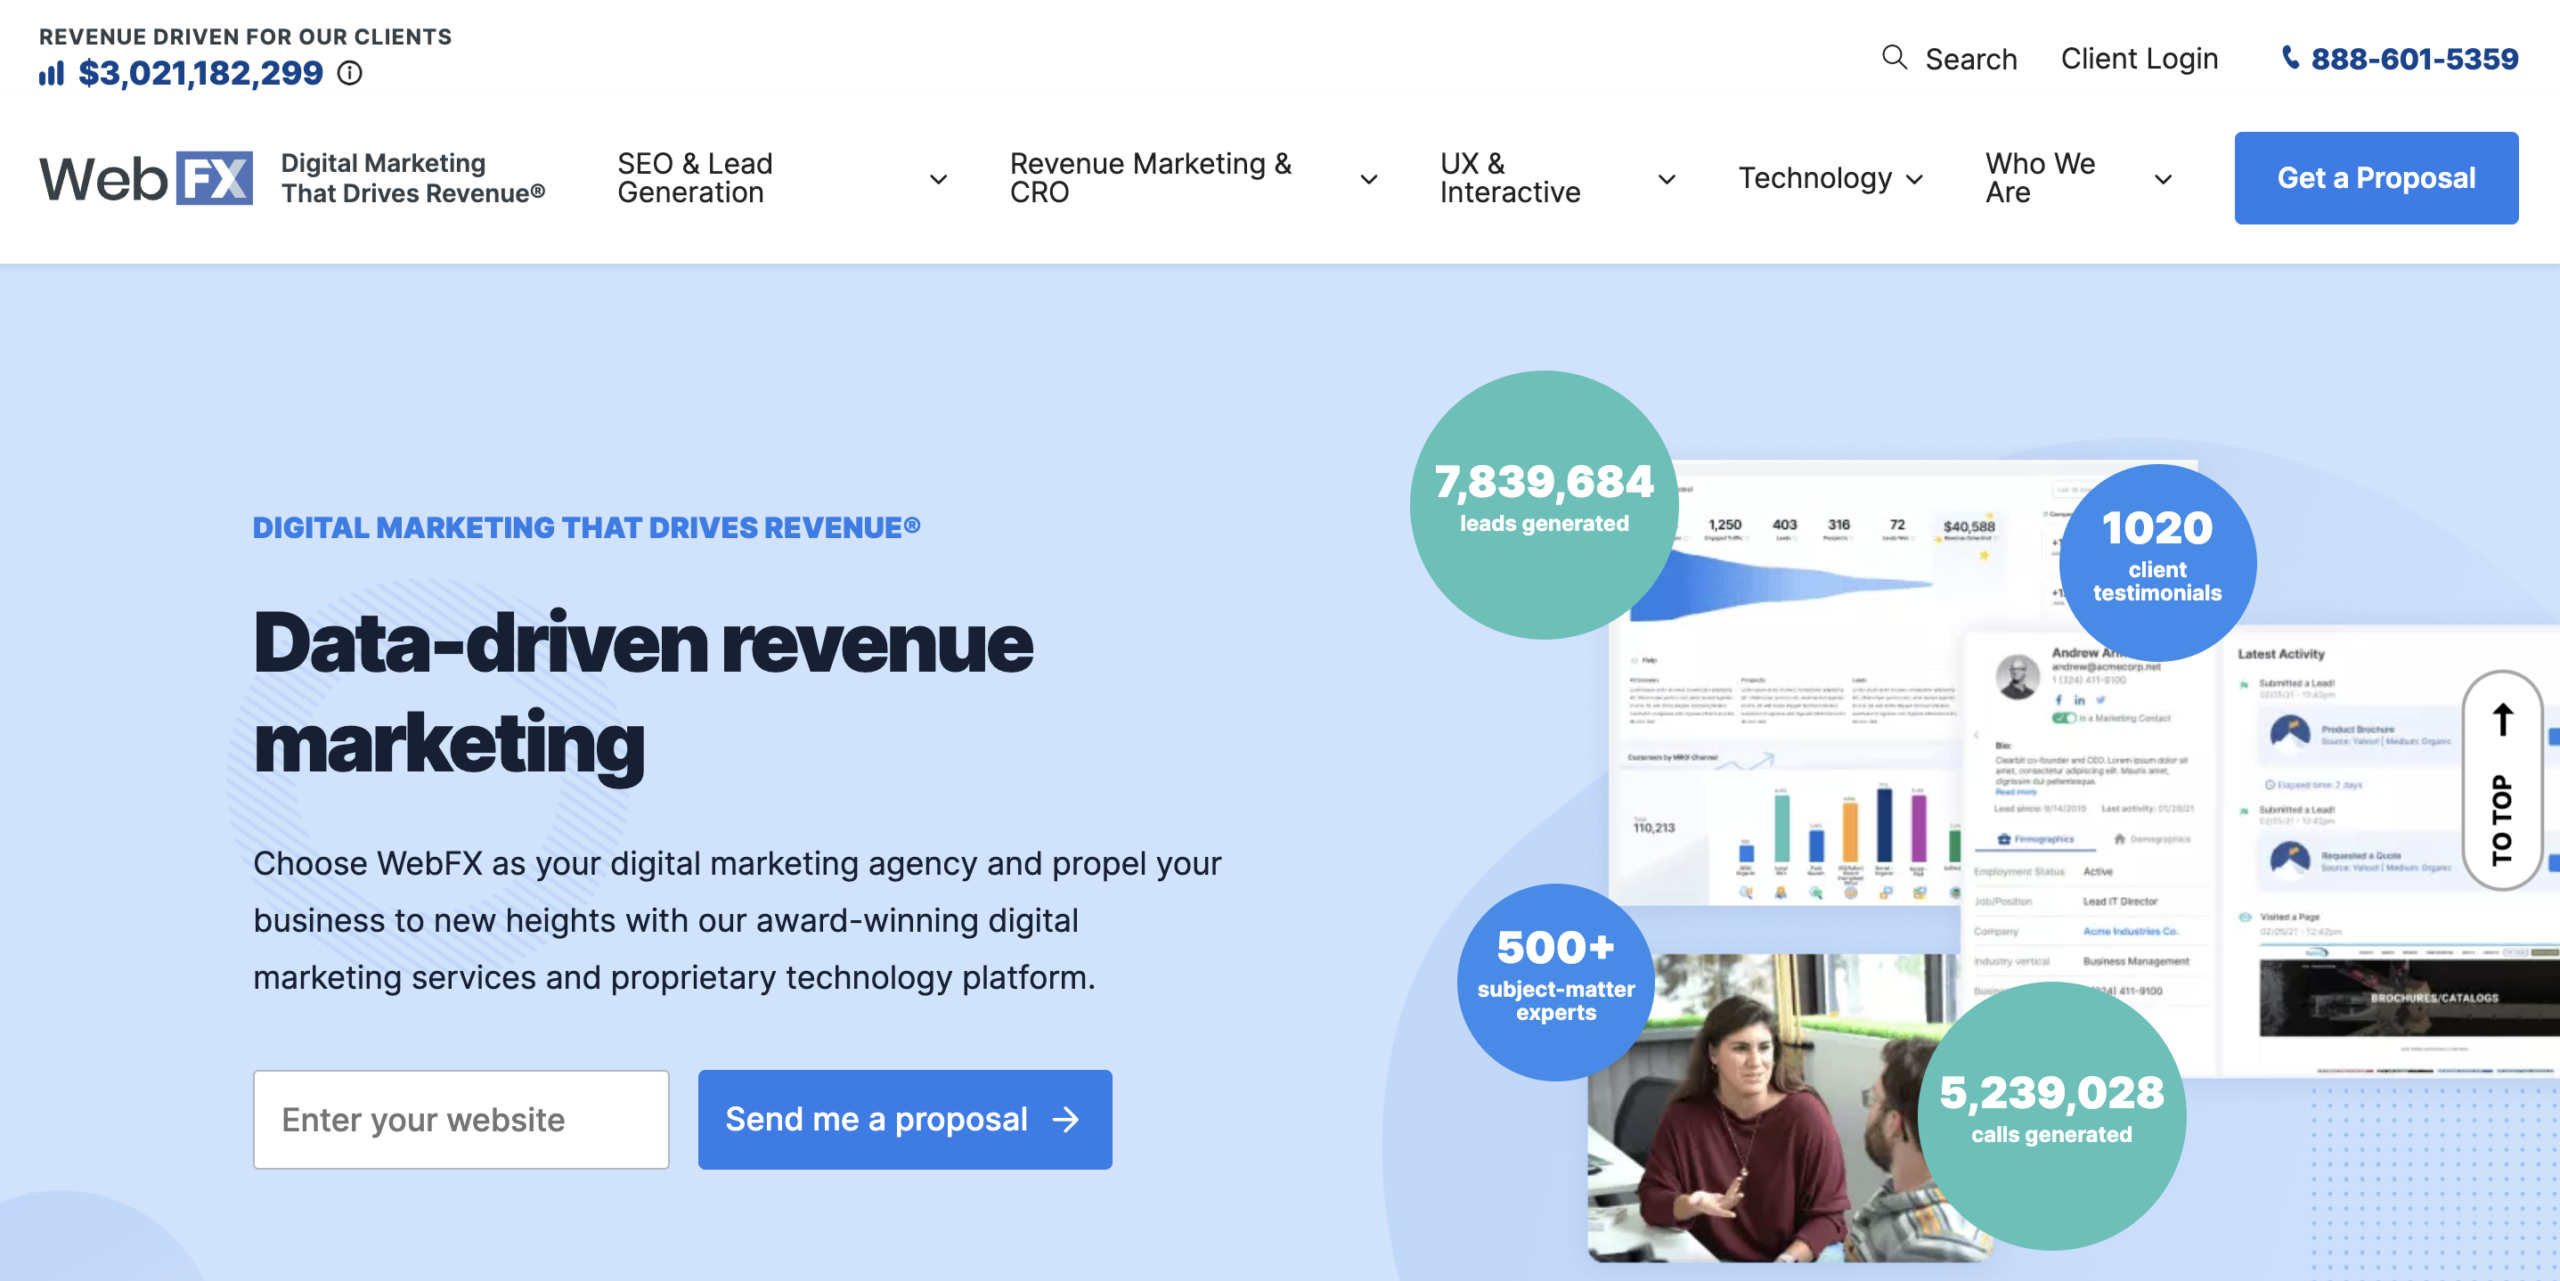Click the 5,239,028 calls generated circle
Viewport: 2560px width, 1281px height.
2052,1115
